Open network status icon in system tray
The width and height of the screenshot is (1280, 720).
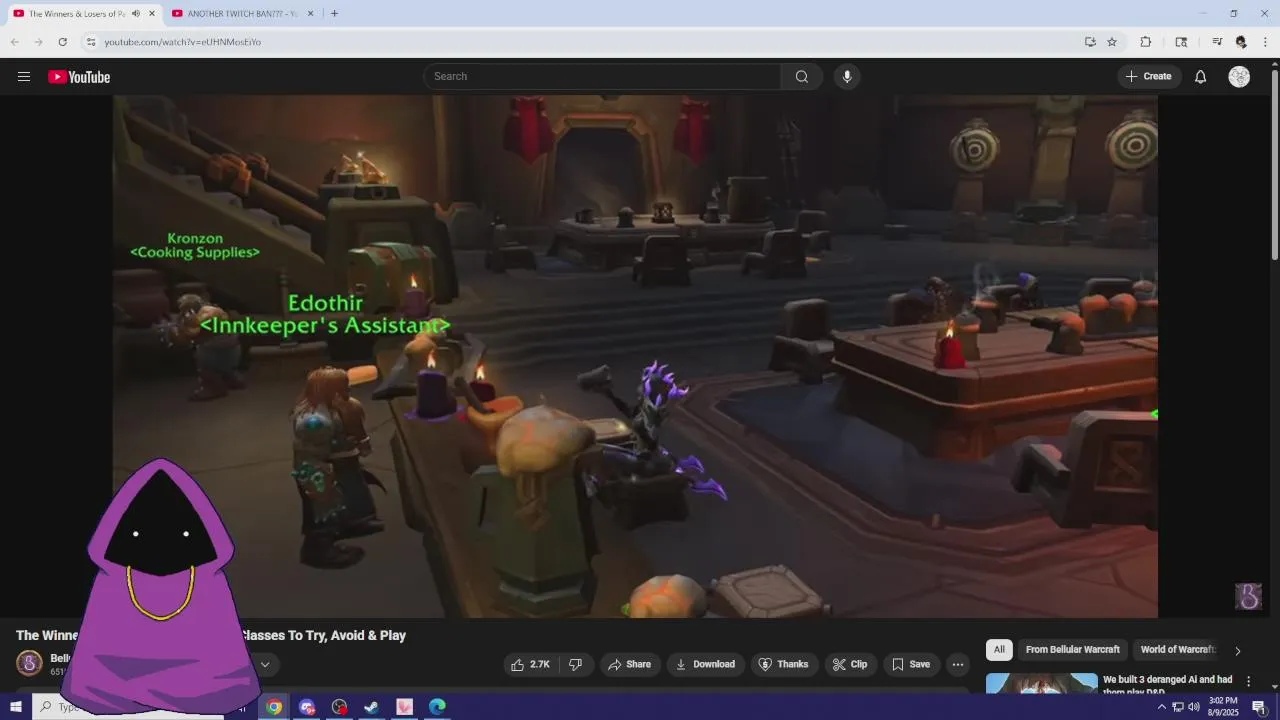click(1177, 707)
